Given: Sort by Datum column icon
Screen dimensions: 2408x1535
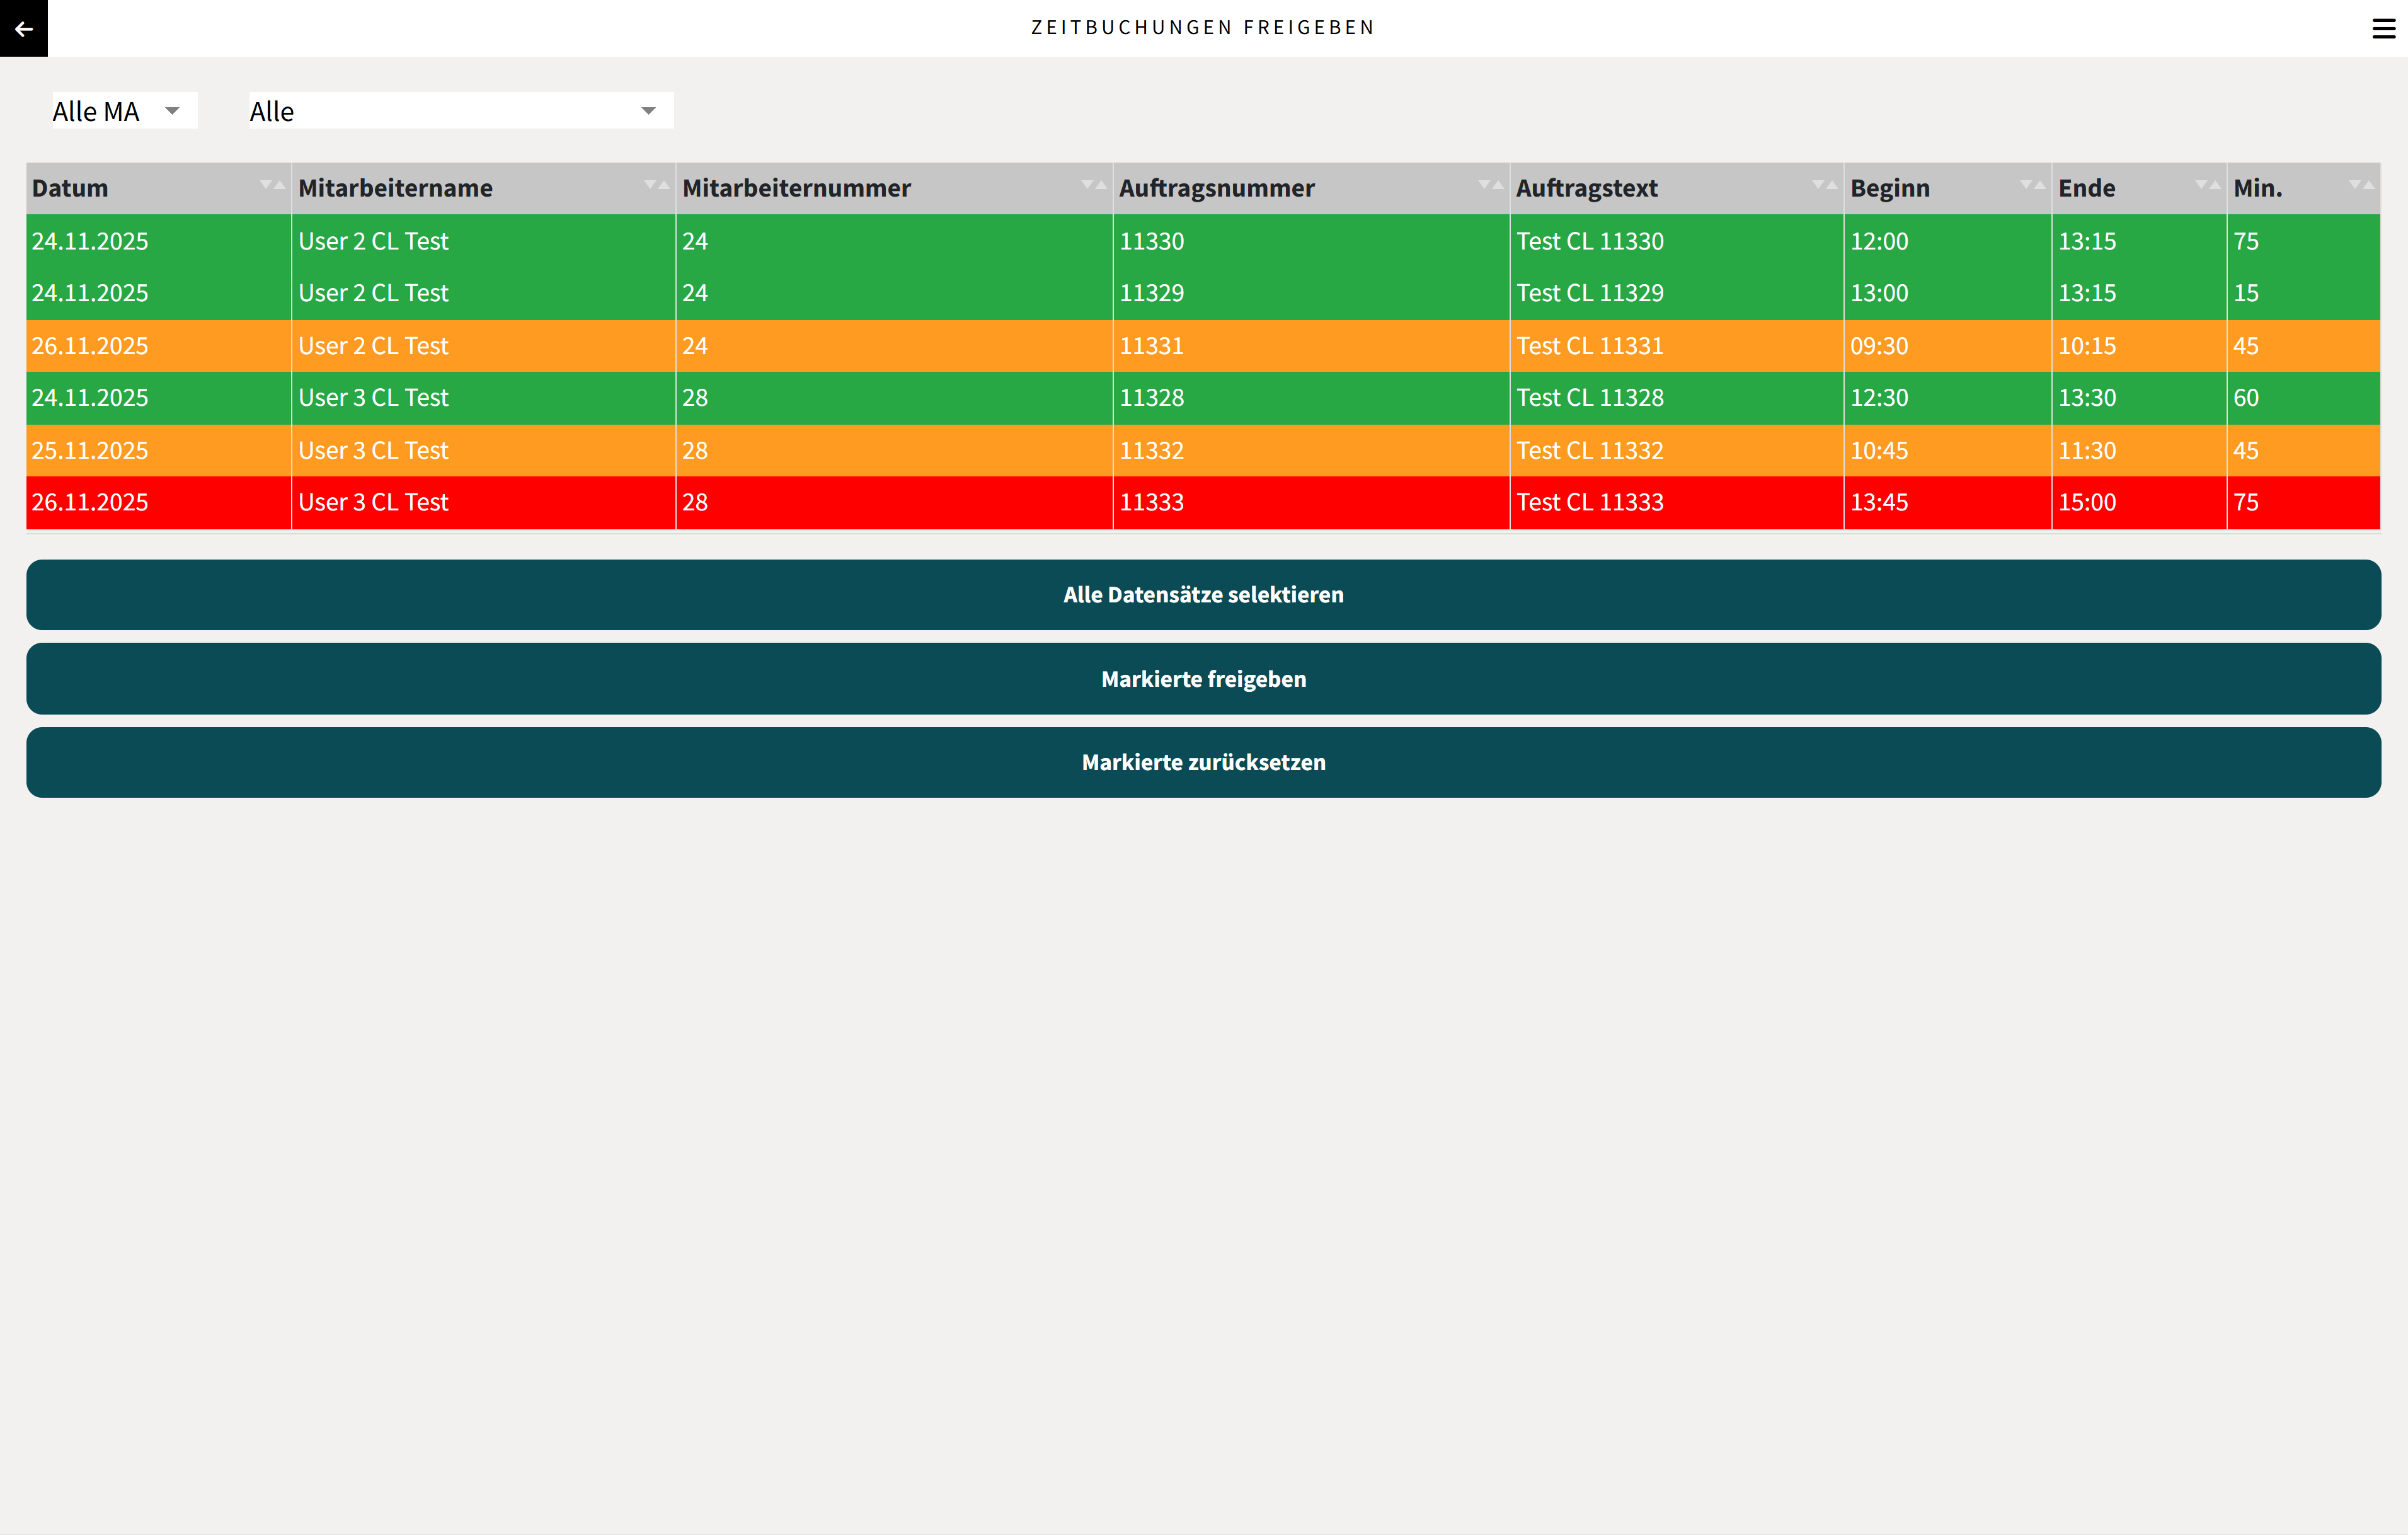Looking at the screenshot, I should [x=272, y=185].
